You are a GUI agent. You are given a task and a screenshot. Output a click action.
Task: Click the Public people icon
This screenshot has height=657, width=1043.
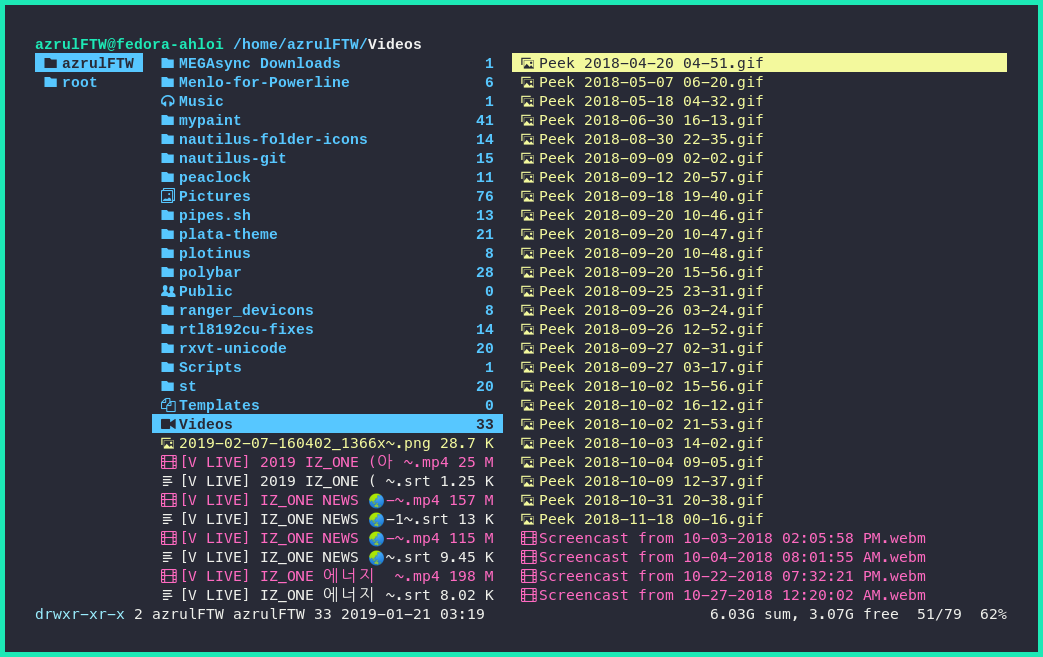pos(168,291)
